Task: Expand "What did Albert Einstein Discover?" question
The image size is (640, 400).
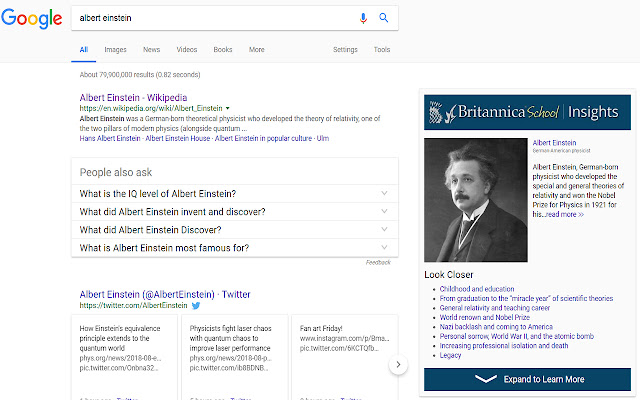Action: [x=235, y=229]
